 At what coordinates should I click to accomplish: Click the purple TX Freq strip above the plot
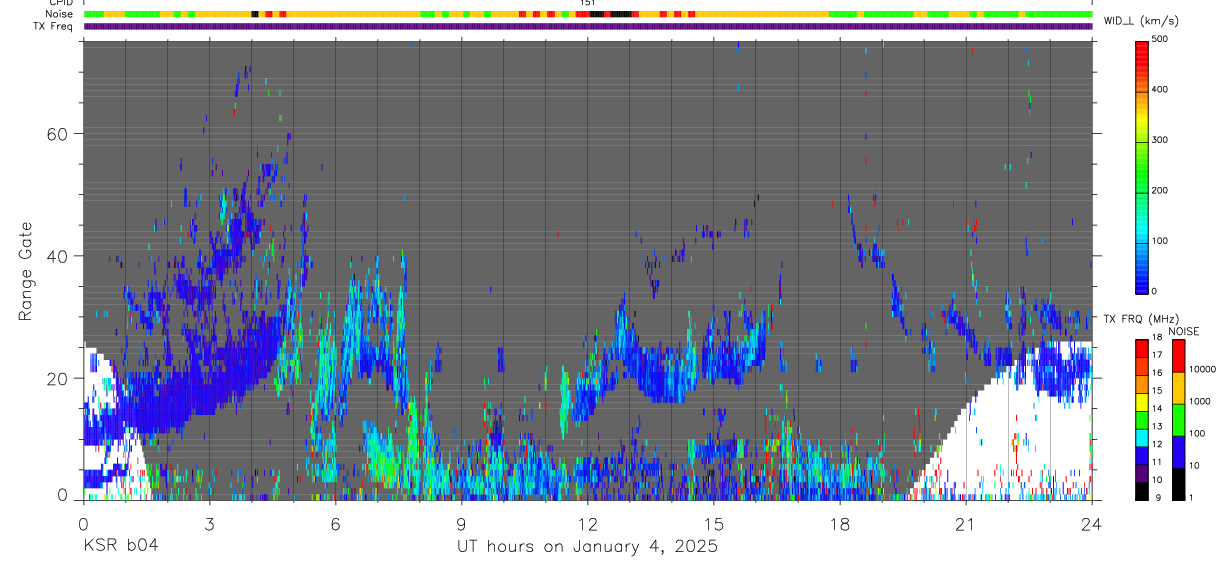coord(588,26)
